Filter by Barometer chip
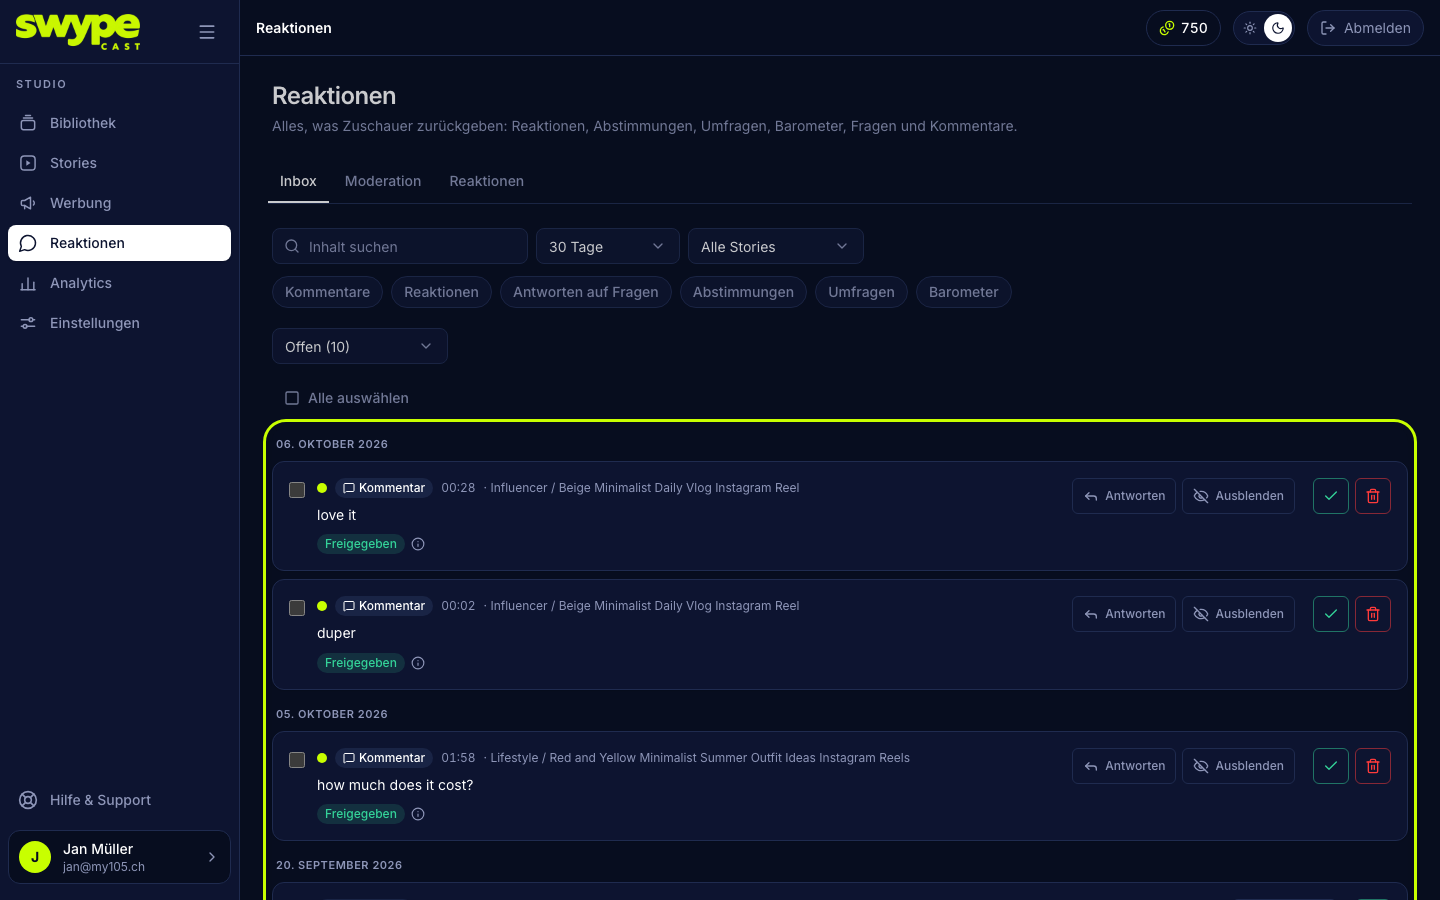This screenshot has width=1440, height=900. tap(964, 292)
